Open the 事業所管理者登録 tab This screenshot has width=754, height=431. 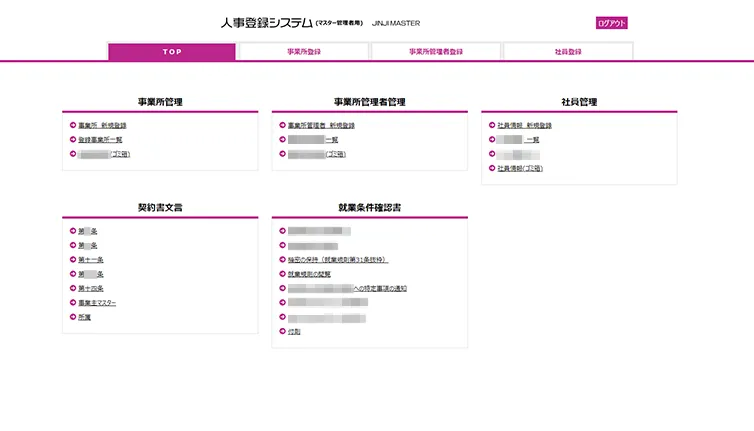point(436,52)
